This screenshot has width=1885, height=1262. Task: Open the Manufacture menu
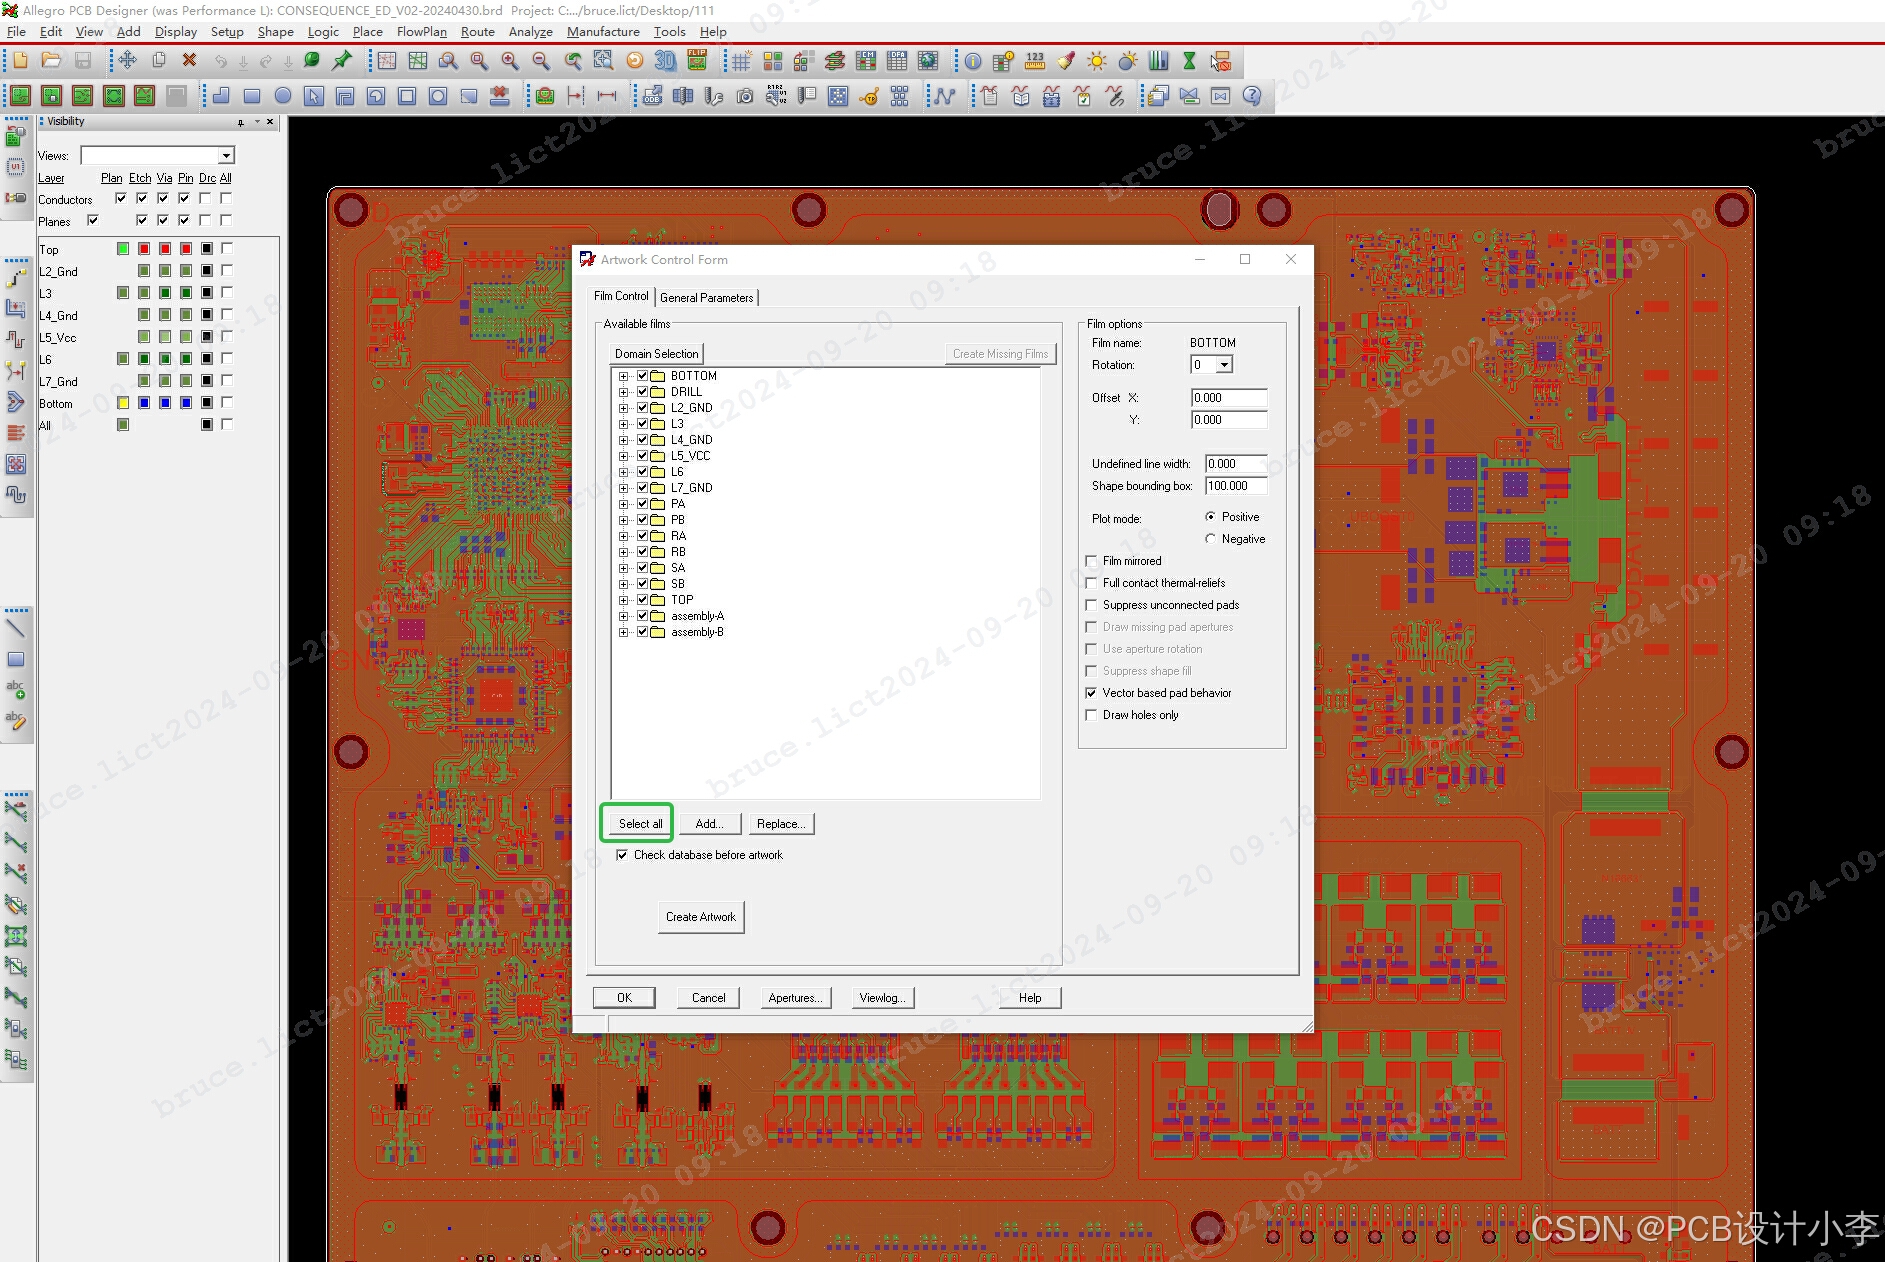pyautogui.click(x=603, y=32)
